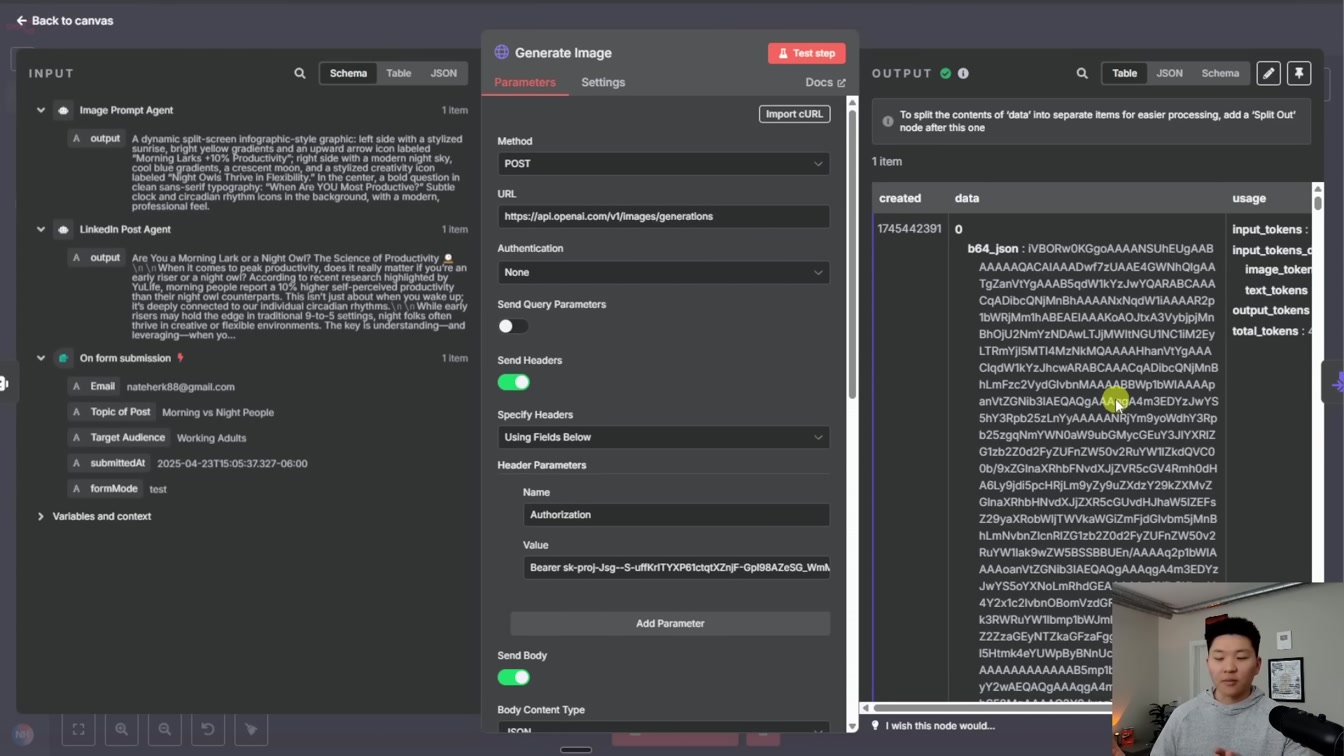Open the Body Content Type dropdown
Image resolution: width=1344 pixels, height=756 pixels.
(664, 731)
